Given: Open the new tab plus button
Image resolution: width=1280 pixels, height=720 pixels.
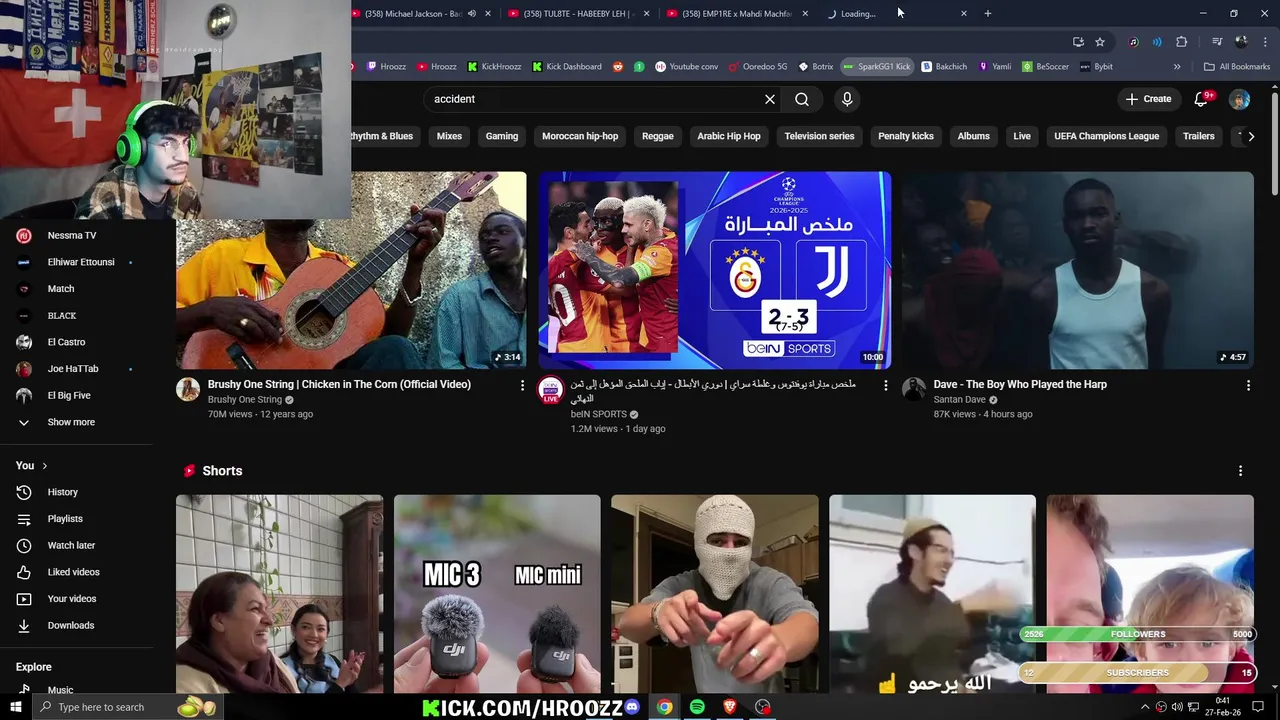Looking at the screenshot, I should pos(988,13).
